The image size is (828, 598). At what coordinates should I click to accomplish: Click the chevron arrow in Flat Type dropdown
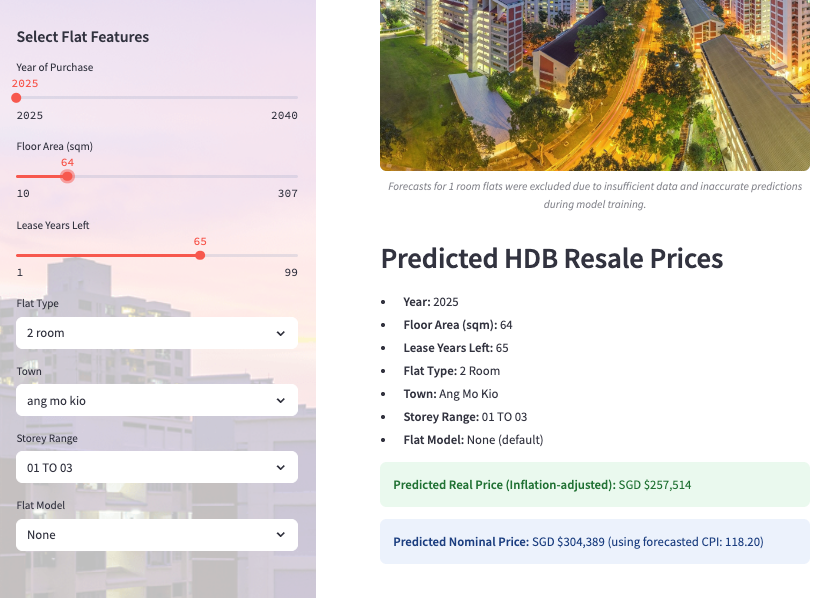click(280, 333)
